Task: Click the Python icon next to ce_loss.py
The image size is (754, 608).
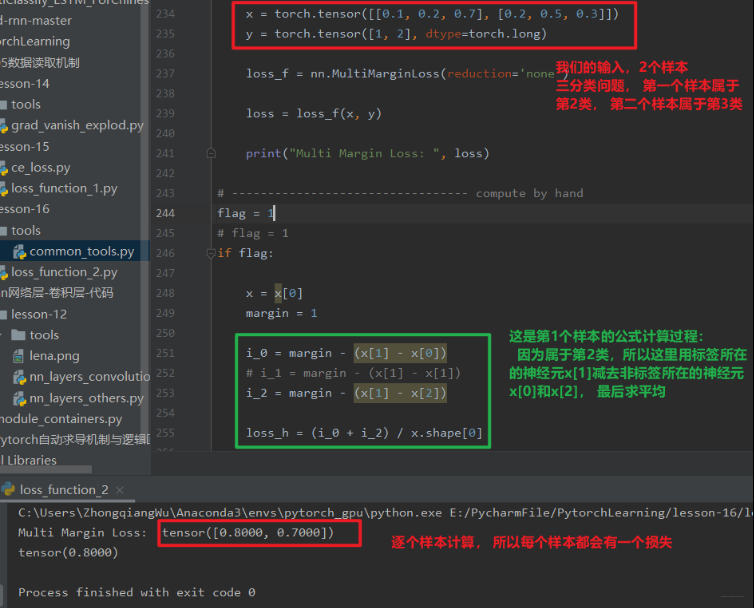Action: (4, 168)
